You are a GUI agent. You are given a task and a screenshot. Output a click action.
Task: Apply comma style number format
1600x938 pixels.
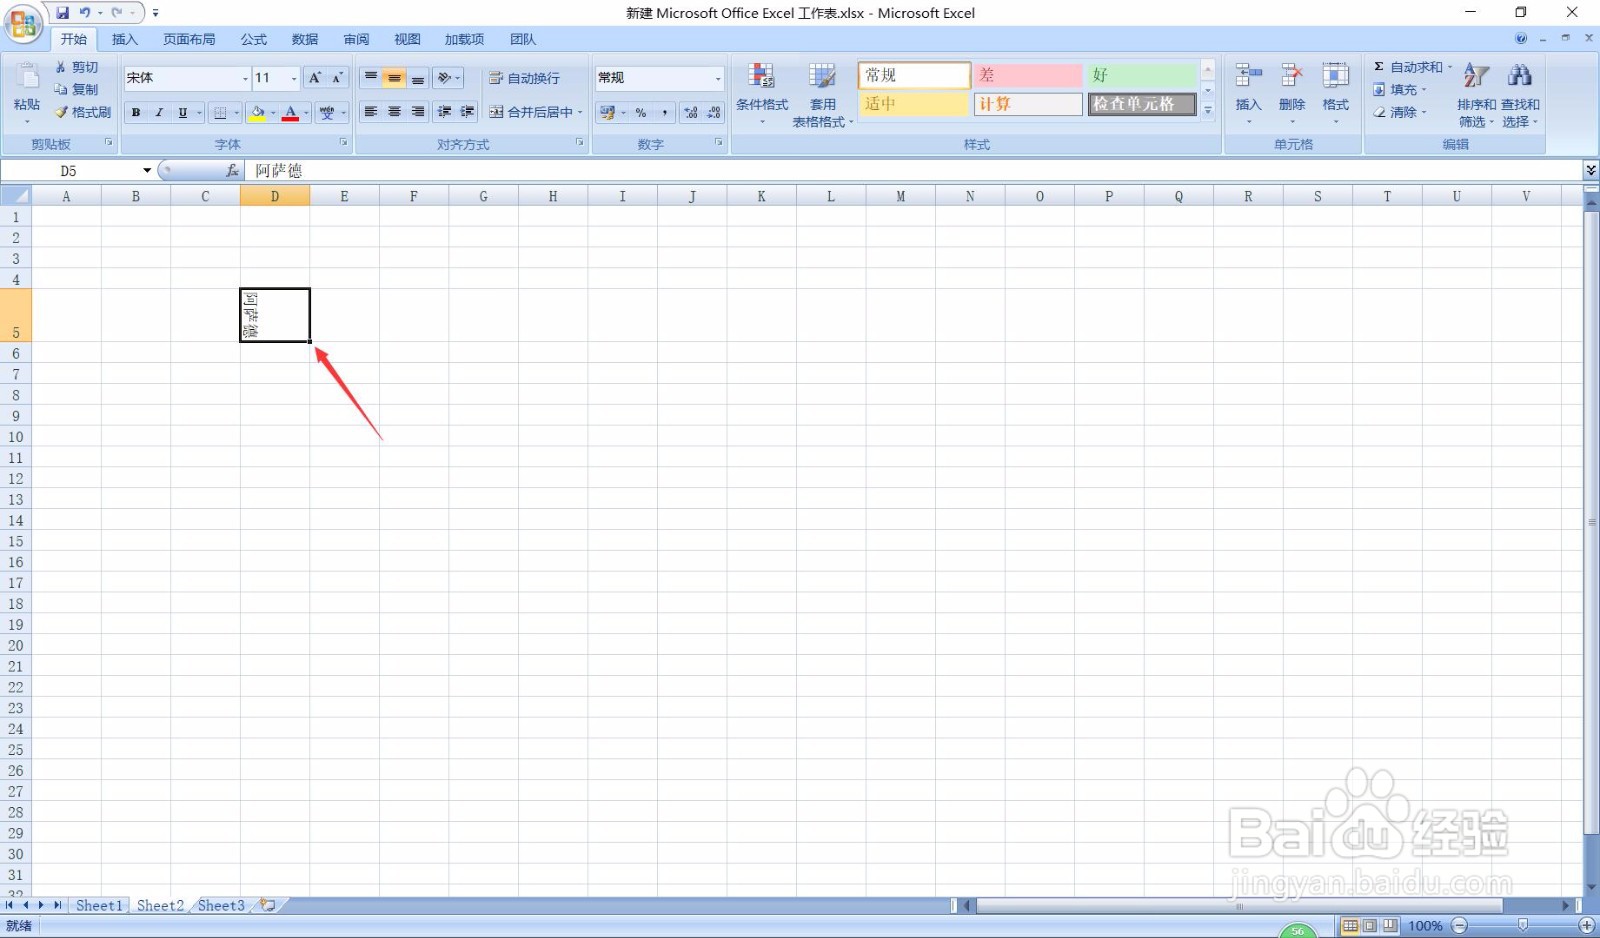(x=664, y=113)
